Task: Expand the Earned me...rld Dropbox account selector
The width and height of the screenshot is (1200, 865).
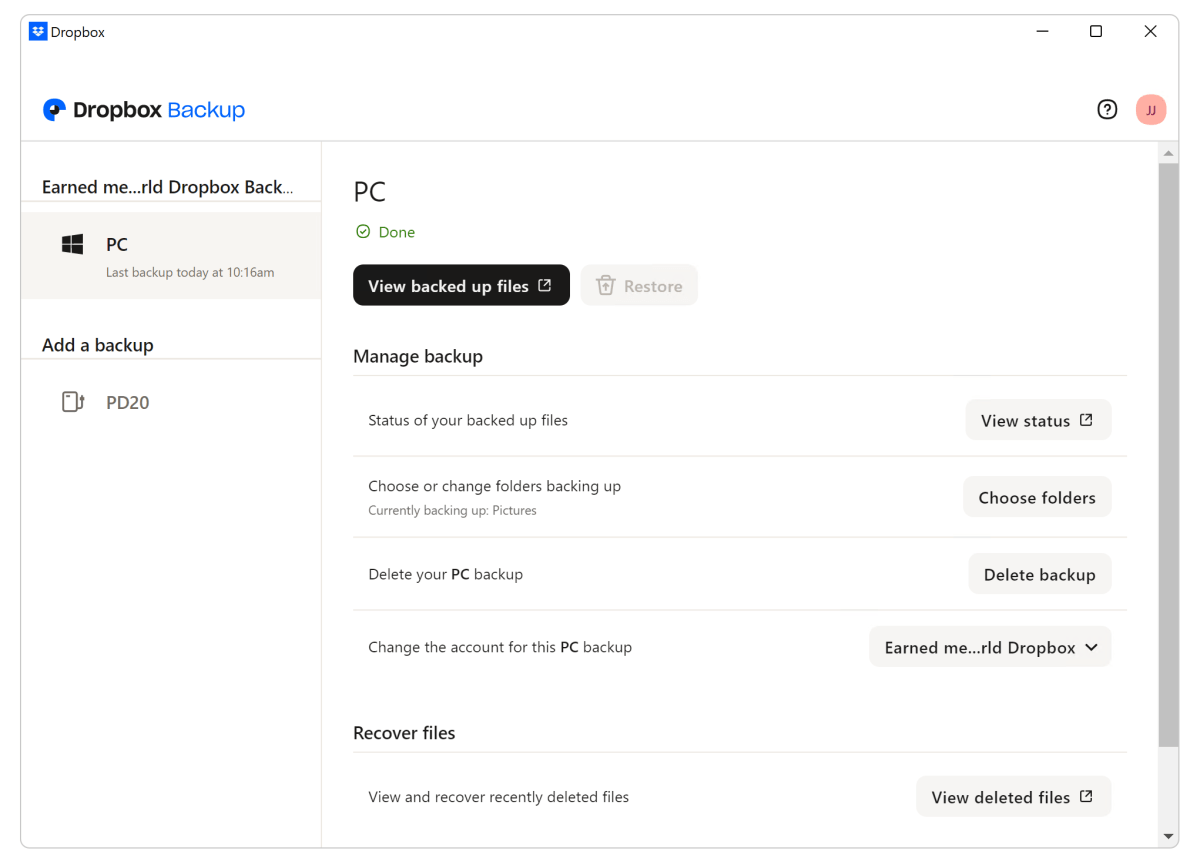Action: click(989, 646)
